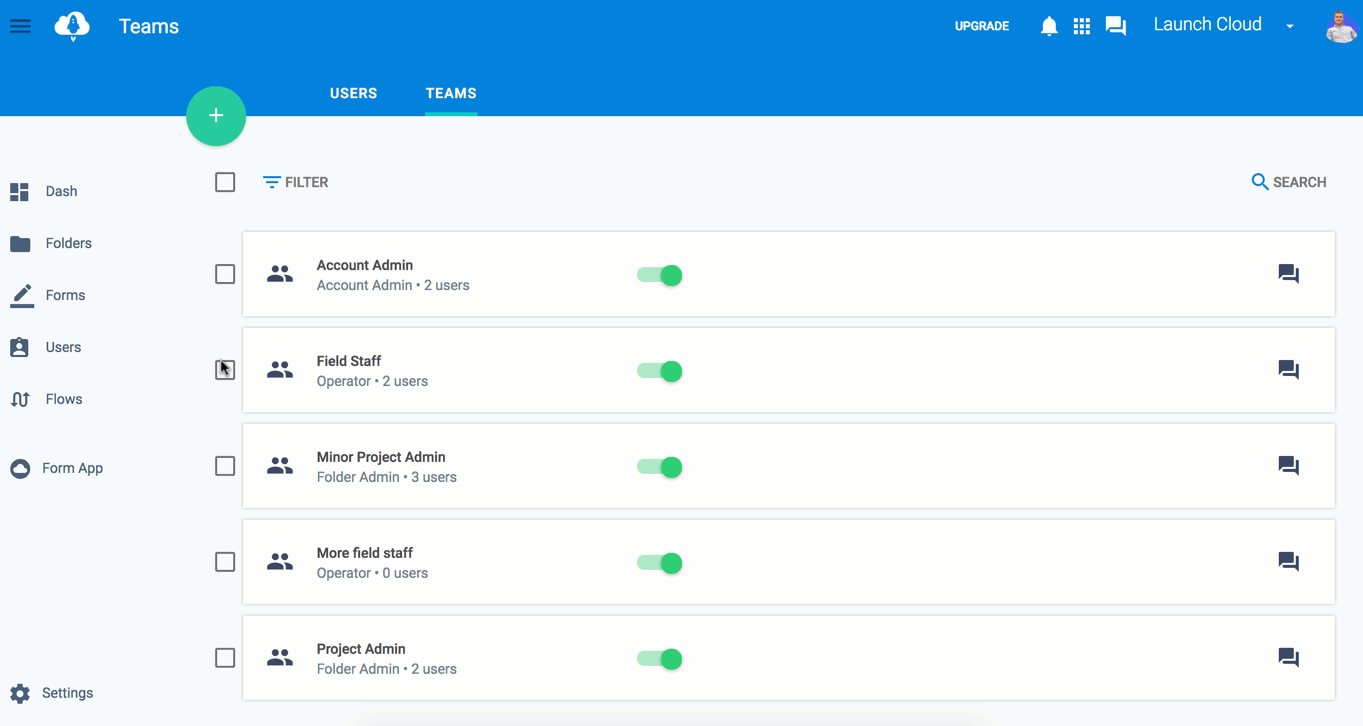Viewport: 1363px width, 726px height.
Task: Open the hamburger navigation menu
Action: [x=20, y=26]
